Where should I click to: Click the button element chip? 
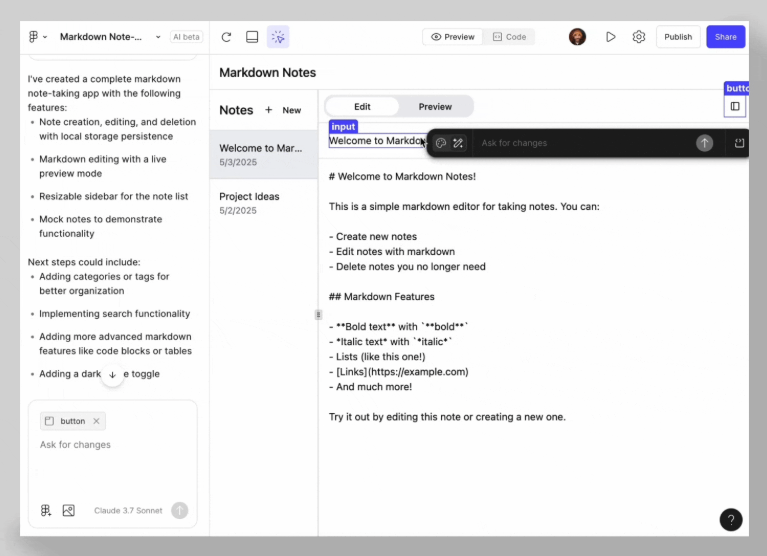73,421
